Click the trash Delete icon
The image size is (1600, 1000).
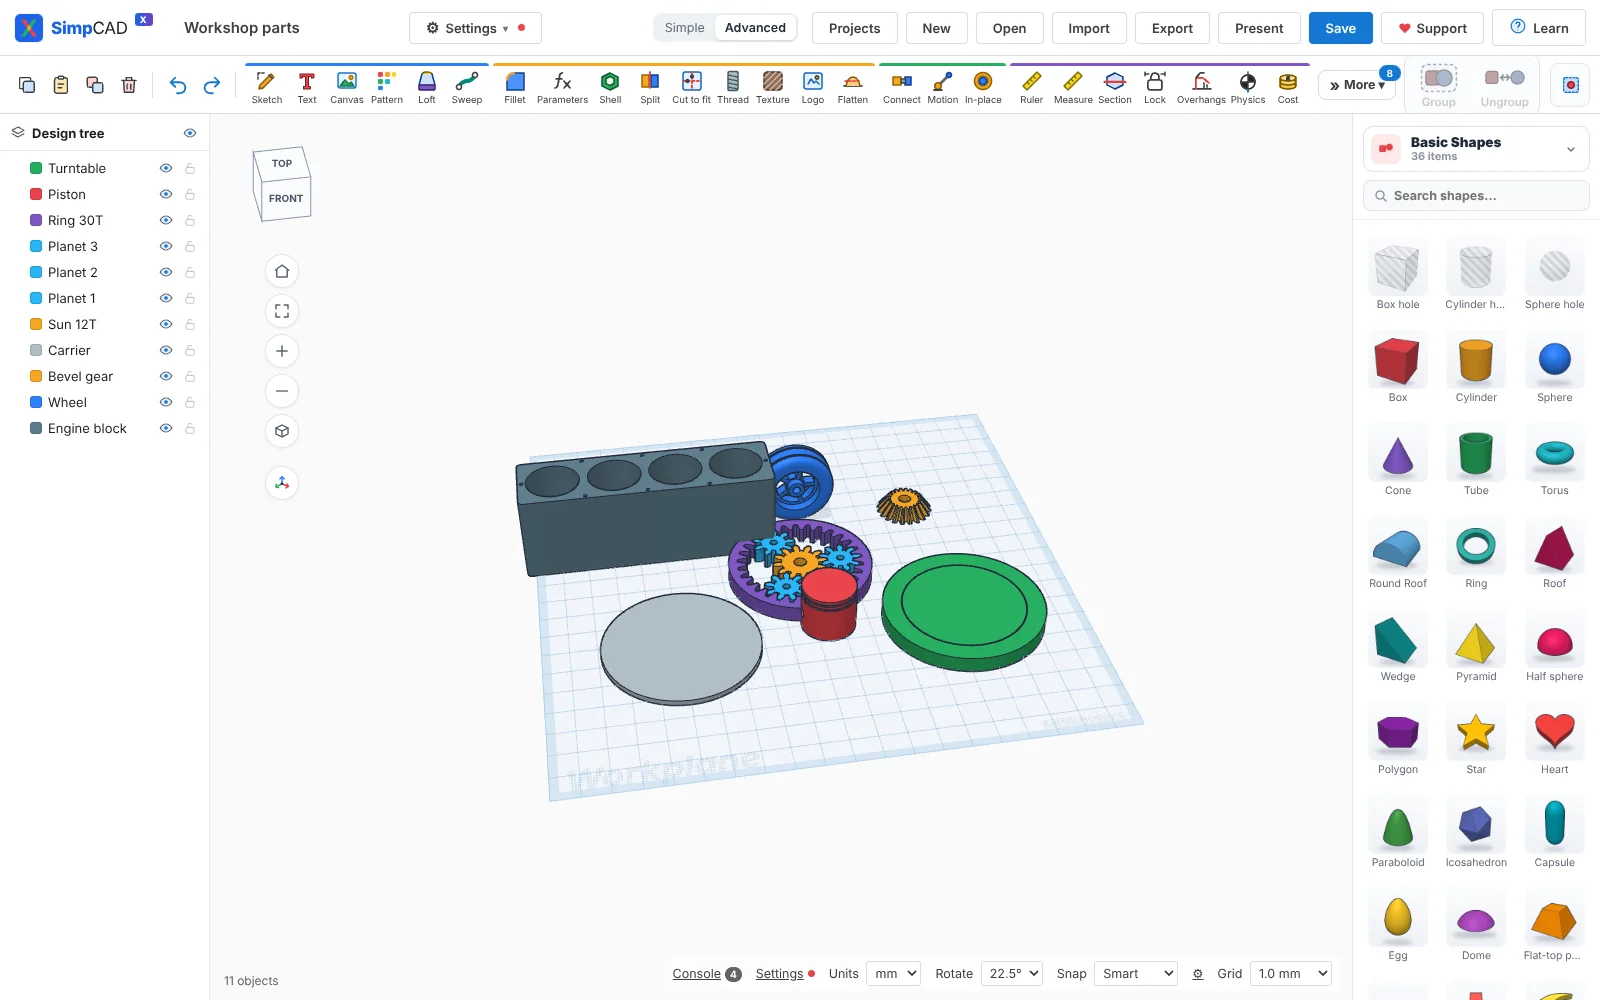coord(129,85)
